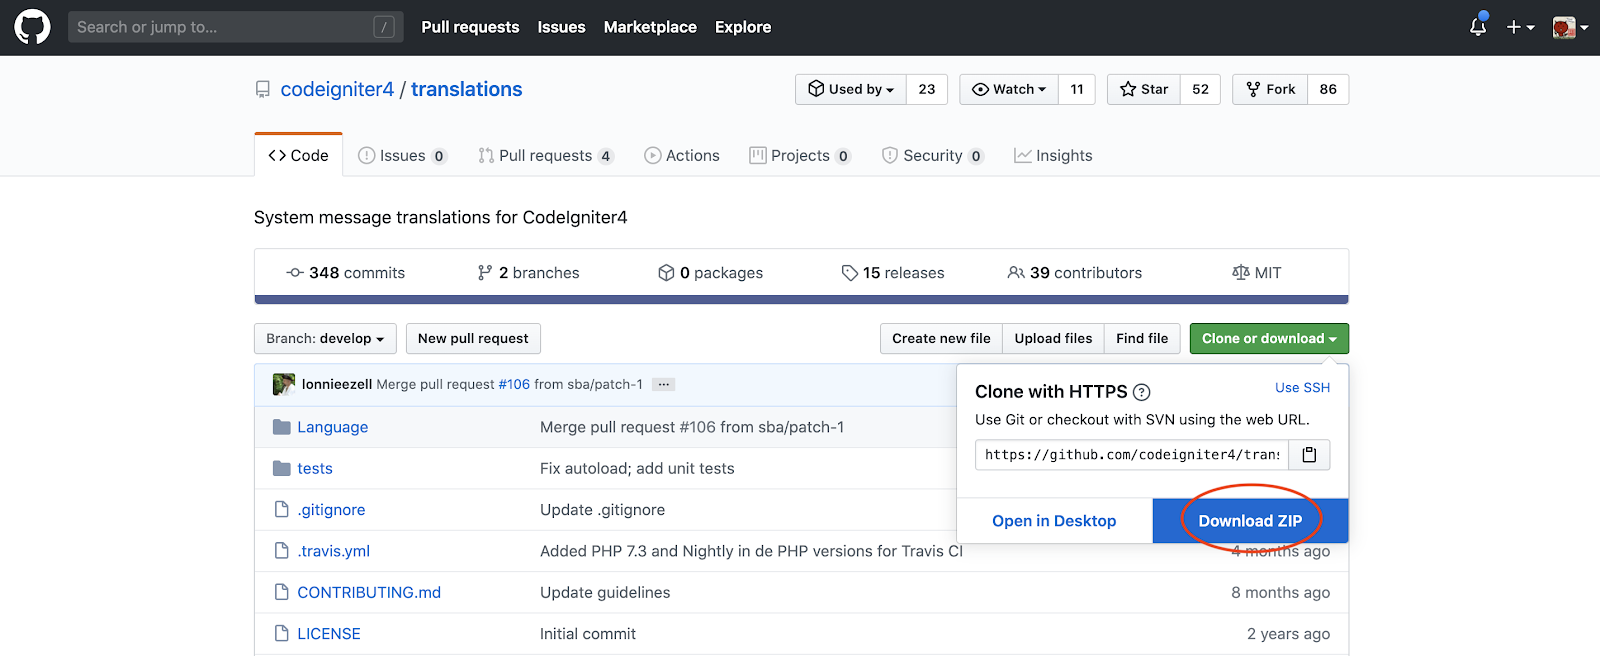Select the HTTPS clone URL field
Image resolution: width=1600 pixels, height=656 pixels.
click(1132, 455)
